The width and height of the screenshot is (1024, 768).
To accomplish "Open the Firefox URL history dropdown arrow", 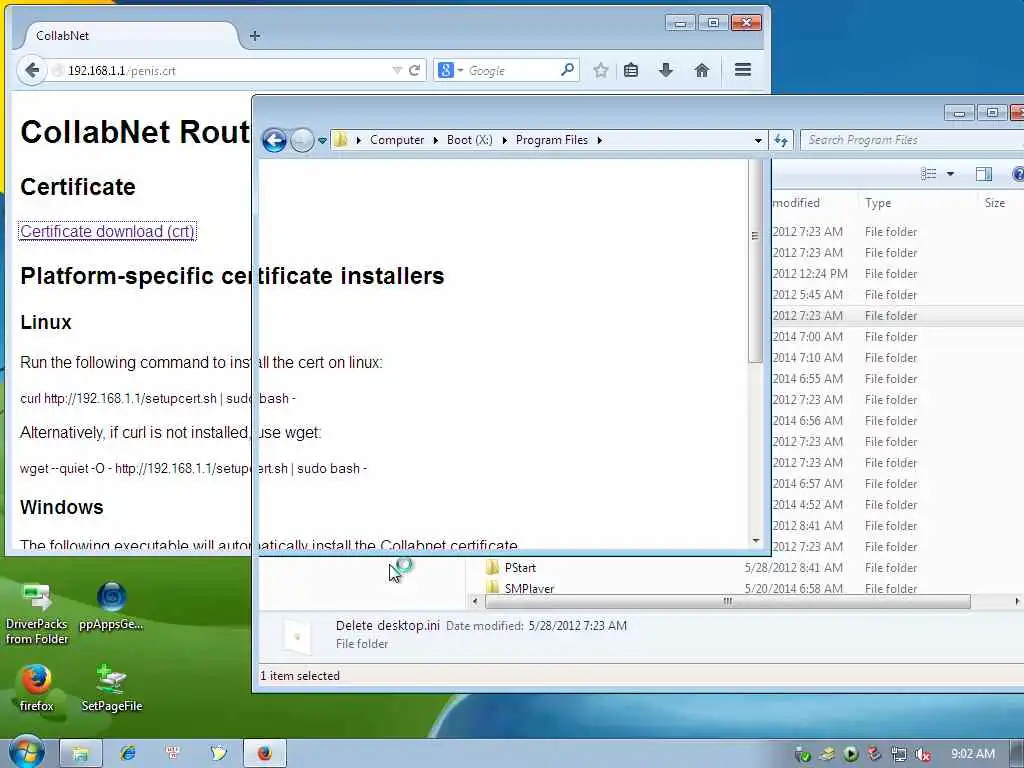I will (396, 70).
